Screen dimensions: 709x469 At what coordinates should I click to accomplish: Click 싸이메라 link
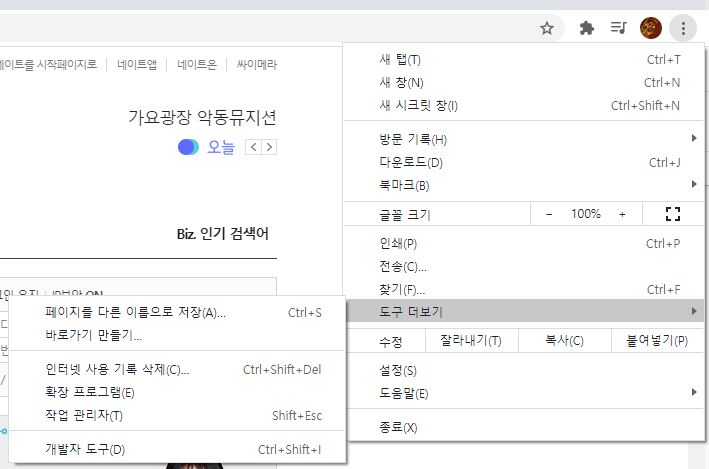pyautogui.click(x=256, y=65)
